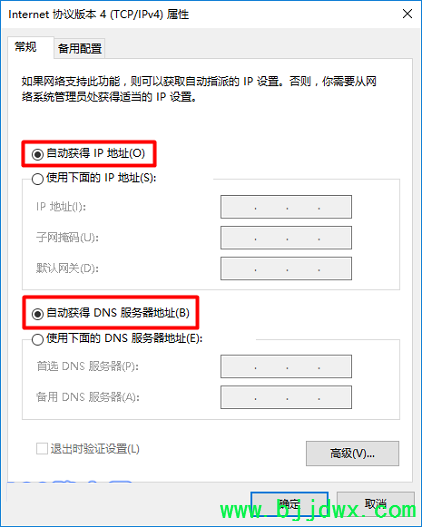This screenshot has width=422, height=527.
Task: Select 使用下面的 IP 地址(S) radio button
Action: click(x=38, y=178)
